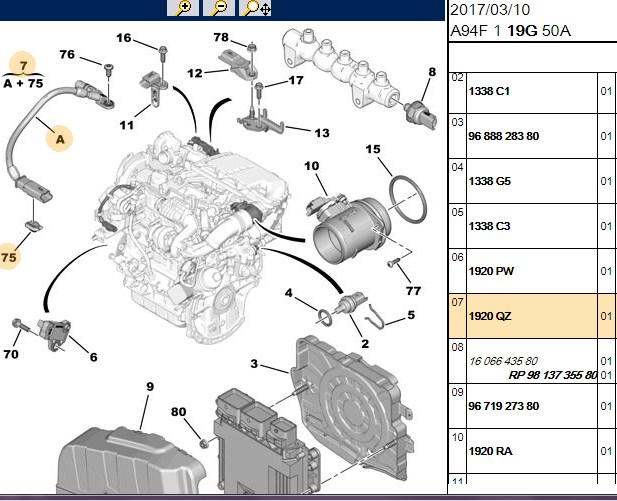Viewport: 617px width, 501px height.
Task: Click part number 1920 RA
Action: click(490, 451)
